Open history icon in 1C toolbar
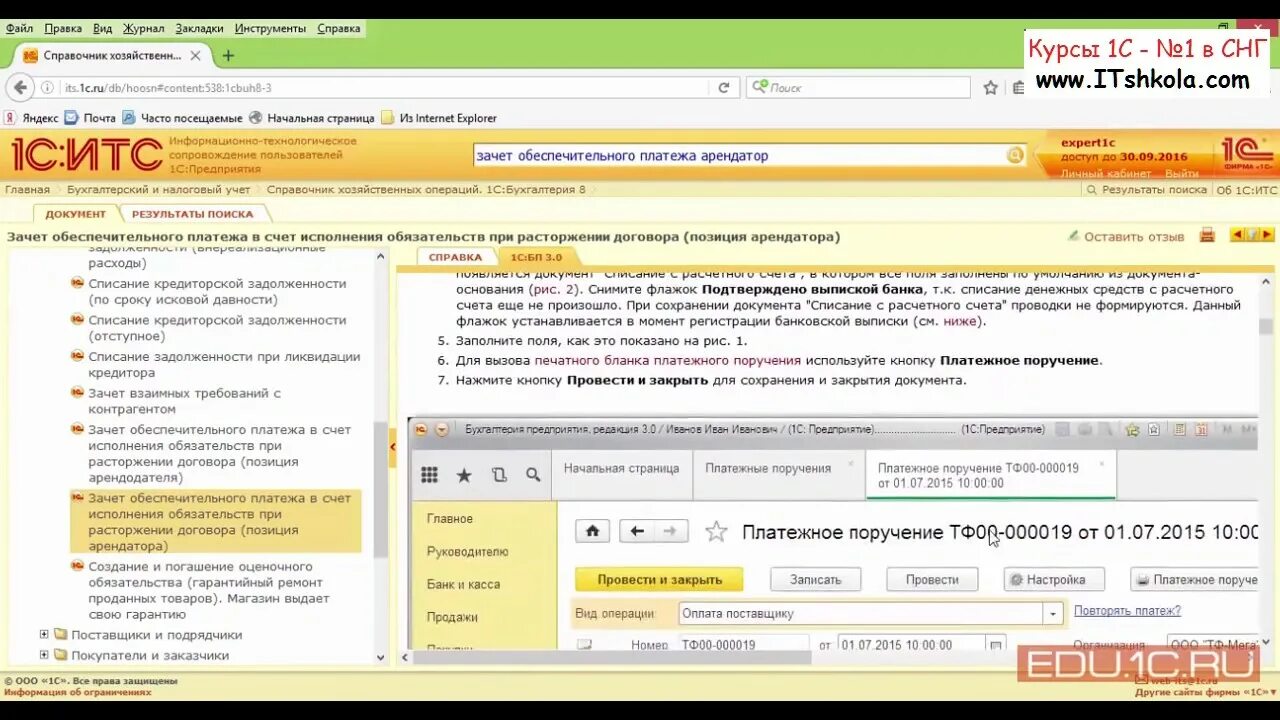Image resolution: width=1280 pixels, height=720 pixels. [499, 475]
